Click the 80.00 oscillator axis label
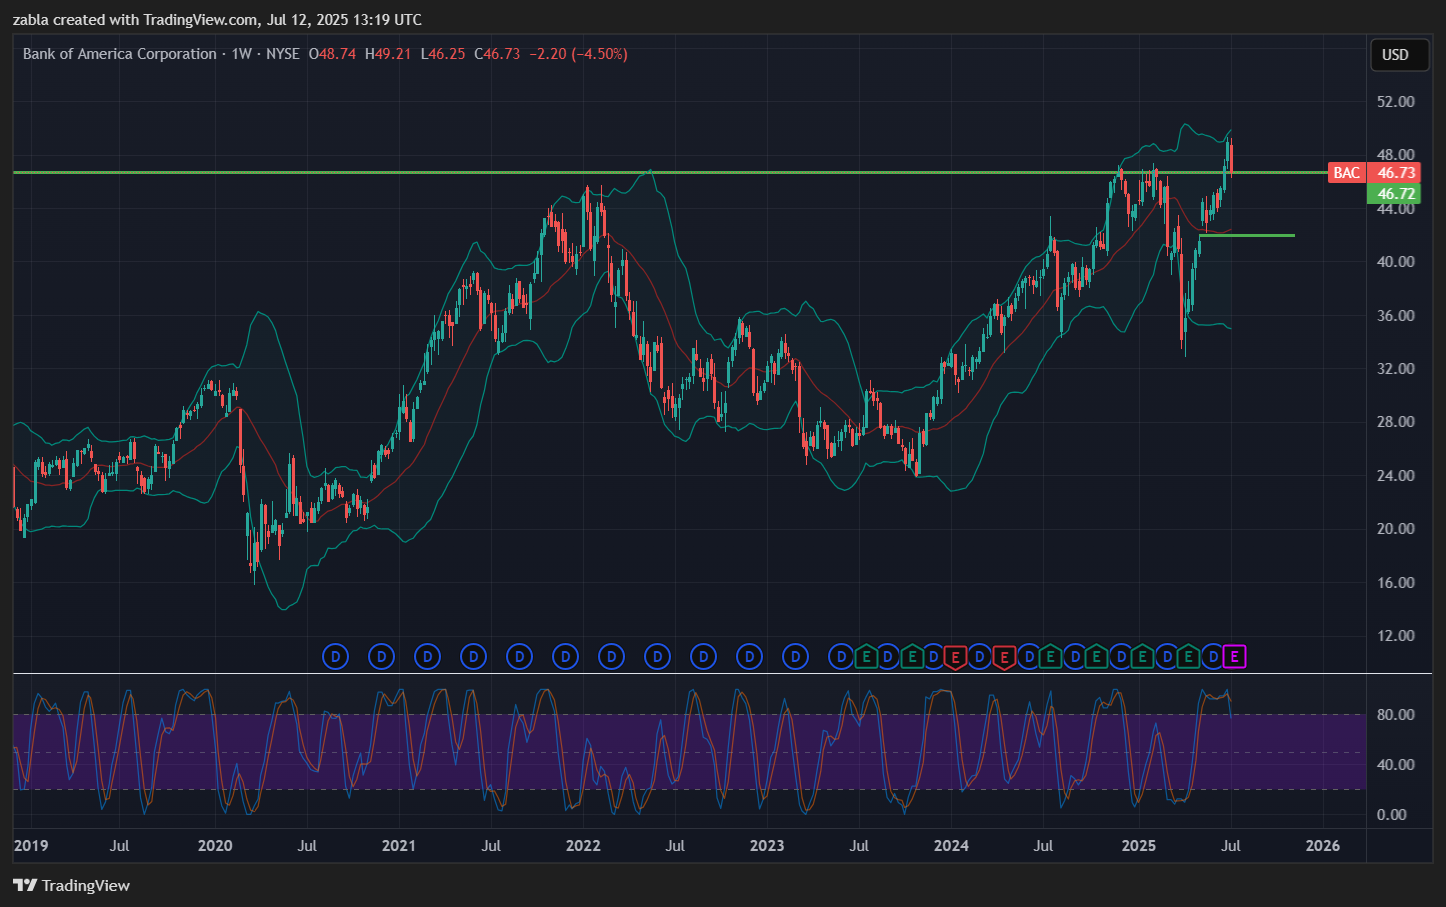 [1395, 715]
